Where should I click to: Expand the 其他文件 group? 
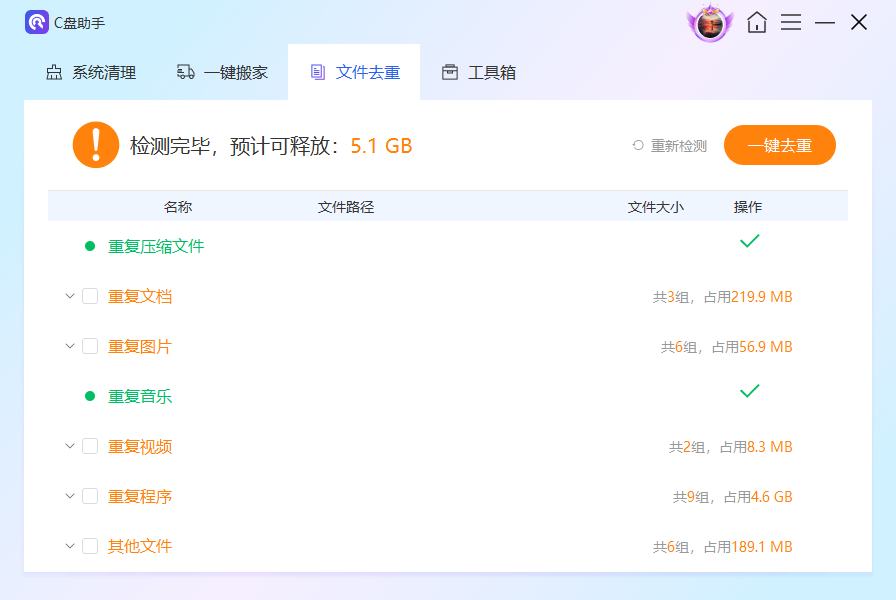pos(68,546)
